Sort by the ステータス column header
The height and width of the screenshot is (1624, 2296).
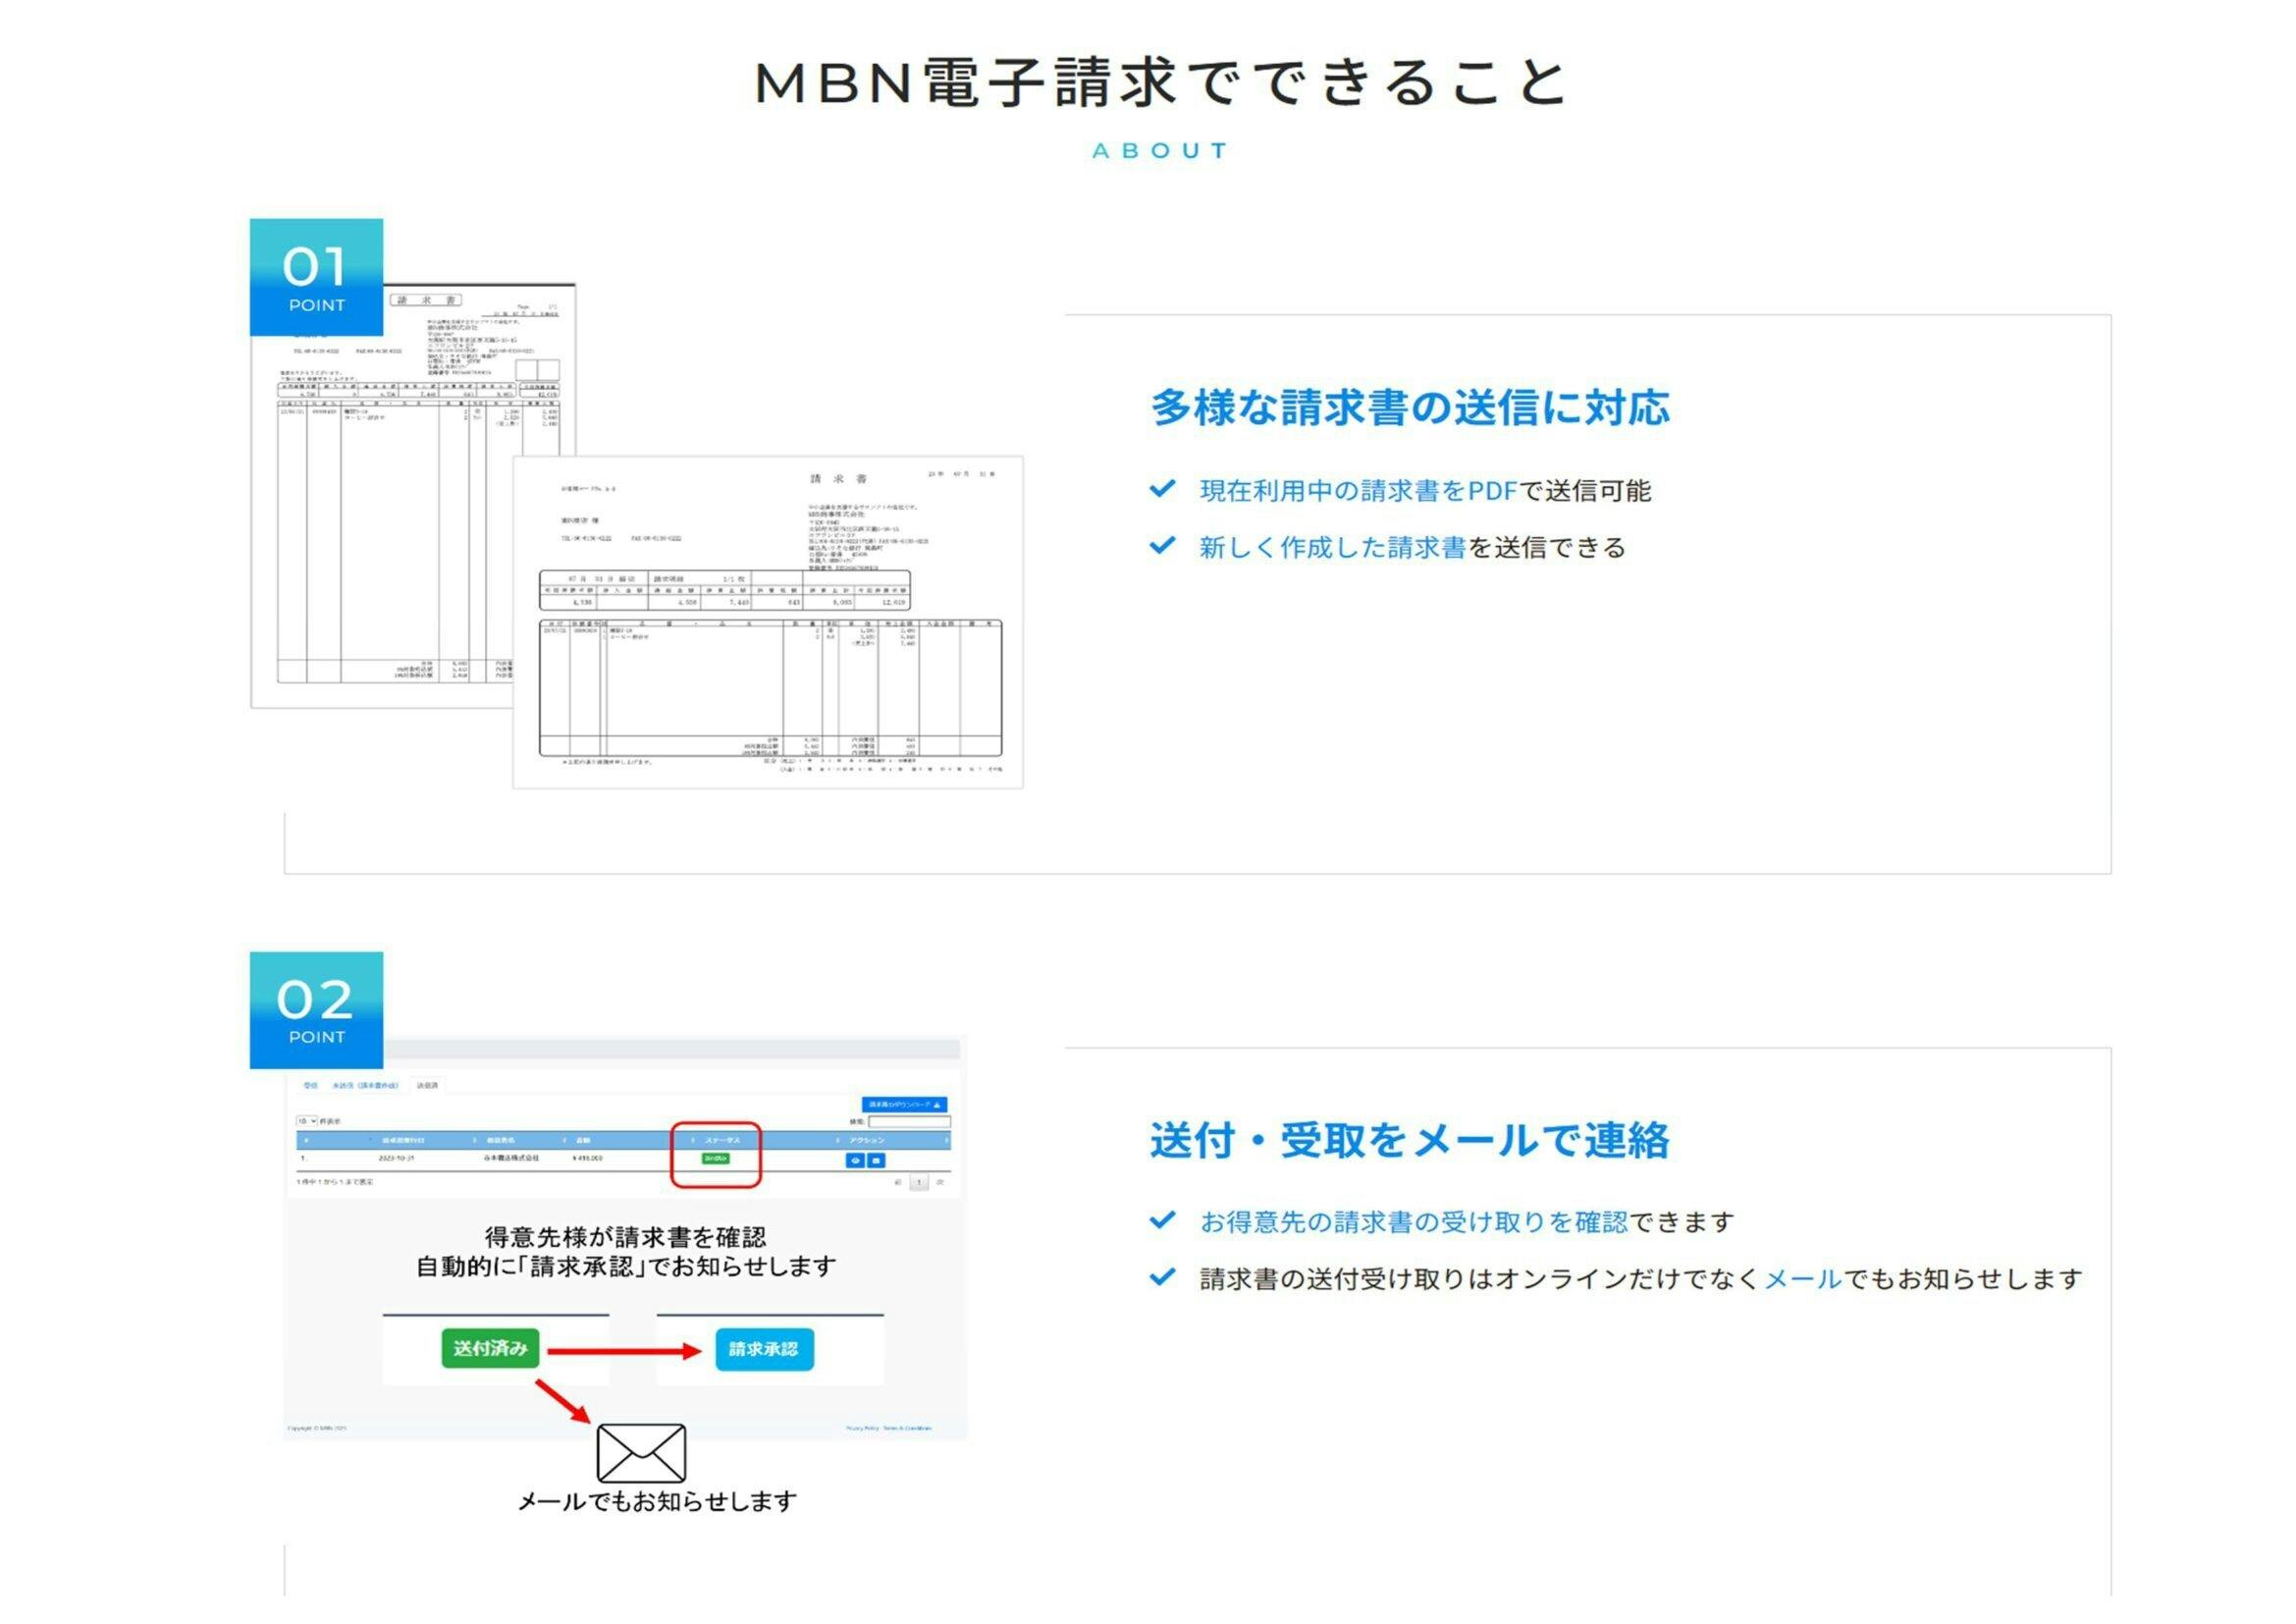coord(723,1140)
